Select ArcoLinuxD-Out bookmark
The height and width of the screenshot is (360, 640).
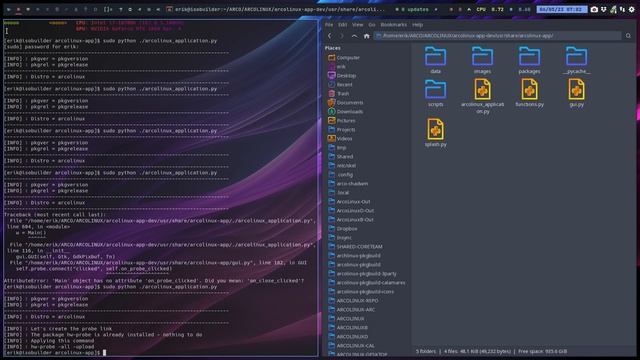351,210
